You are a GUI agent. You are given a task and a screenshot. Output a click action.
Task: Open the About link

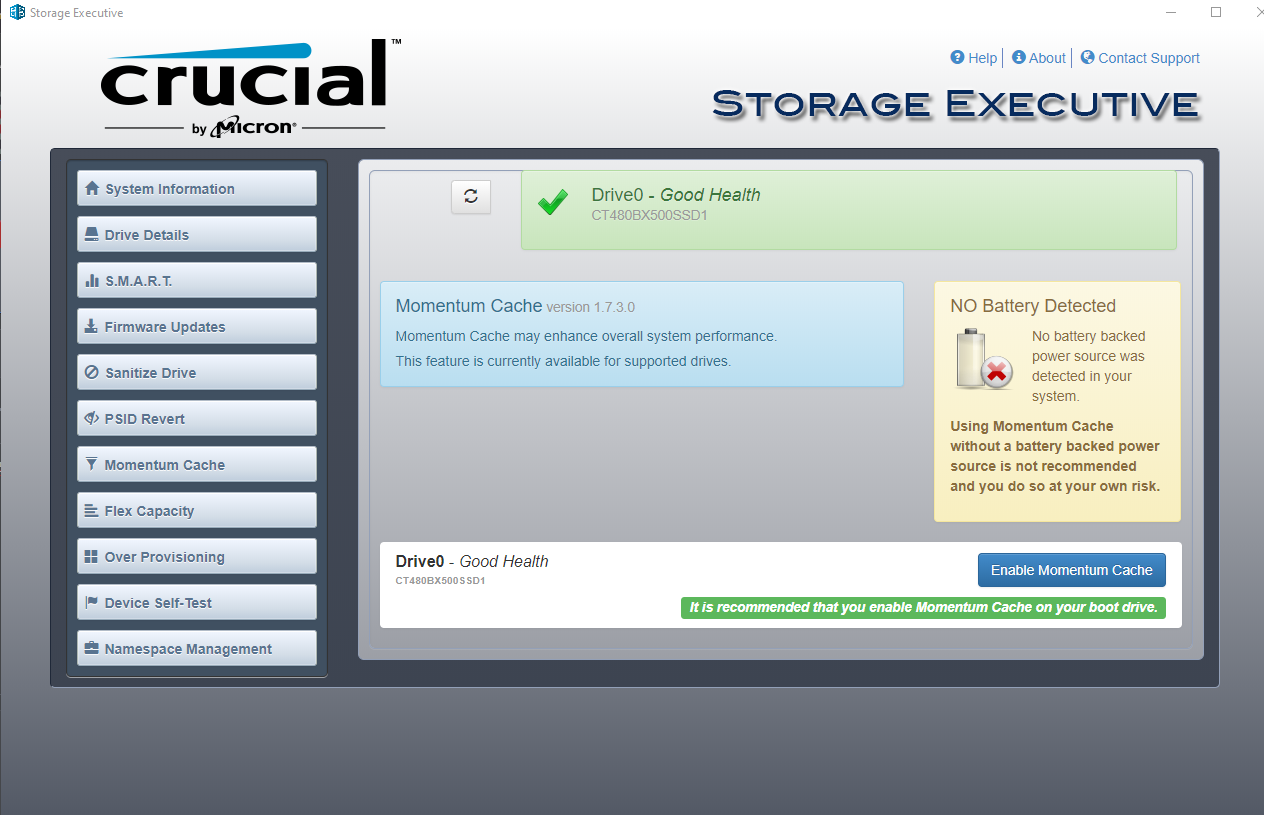[1047, 58]
